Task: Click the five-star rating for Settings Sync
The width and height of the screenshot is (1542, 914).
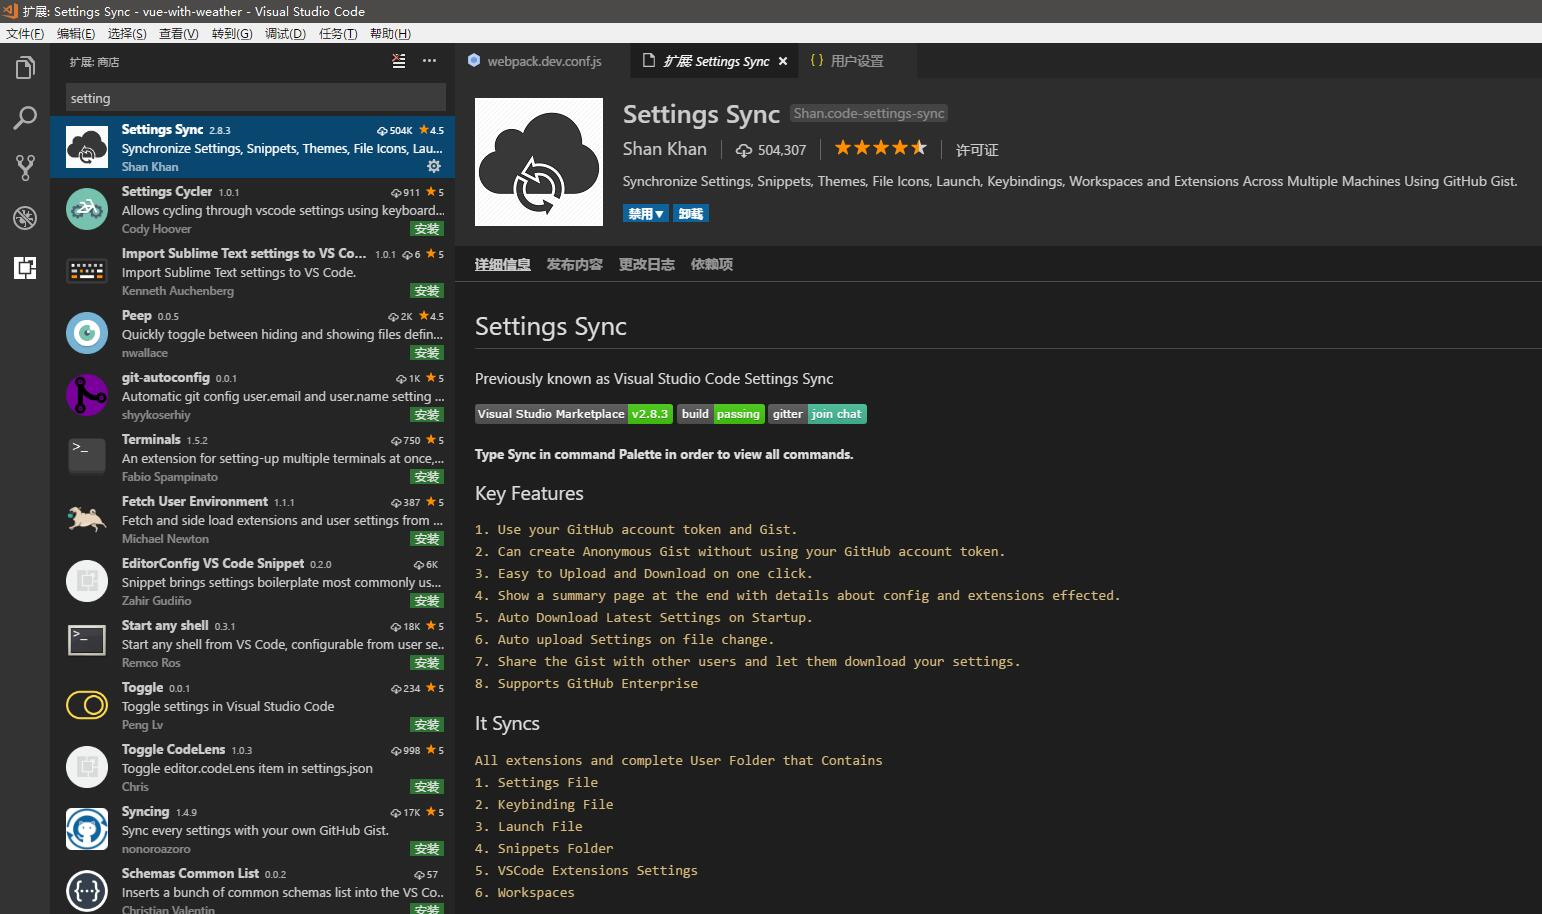Action: click(880, 149)
